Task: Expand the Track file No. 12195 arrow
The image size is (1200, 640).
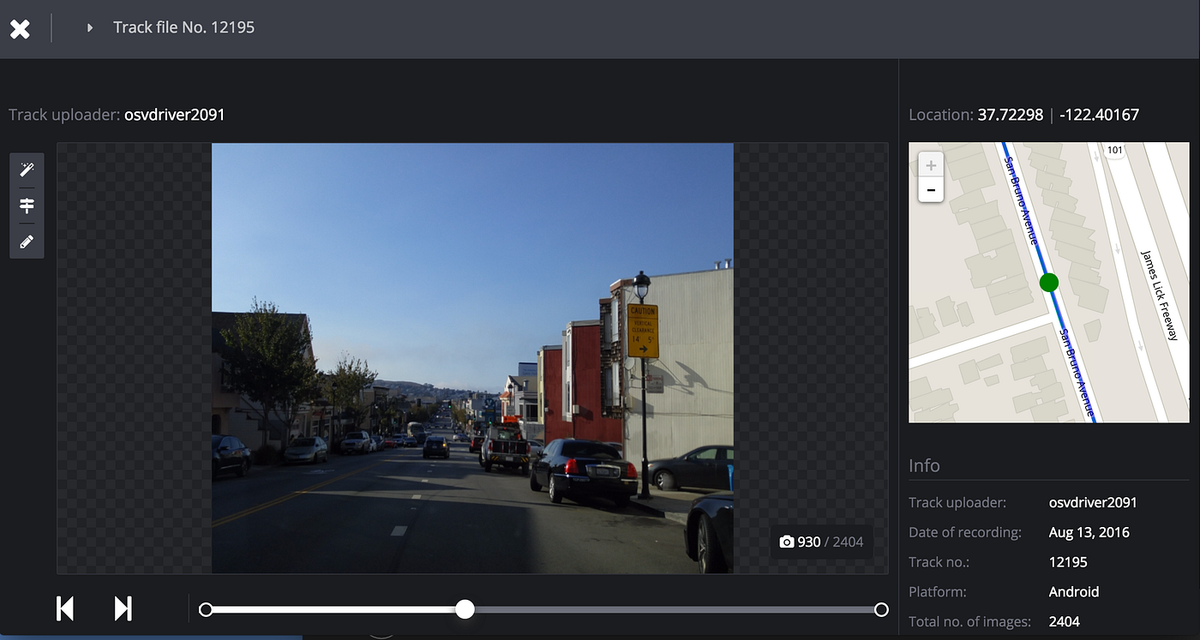Action: click(90, 28)
